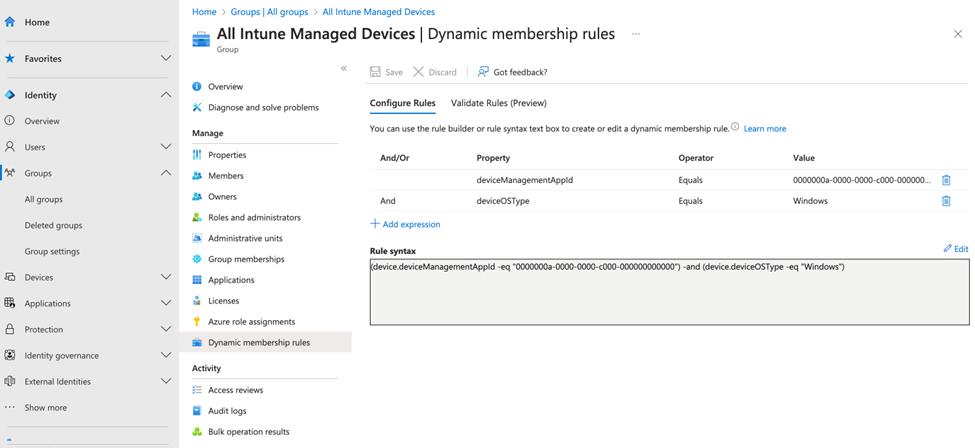Open the ellipsis more options beside title
This screenshot has height=448, width=975.
point(635,34)
